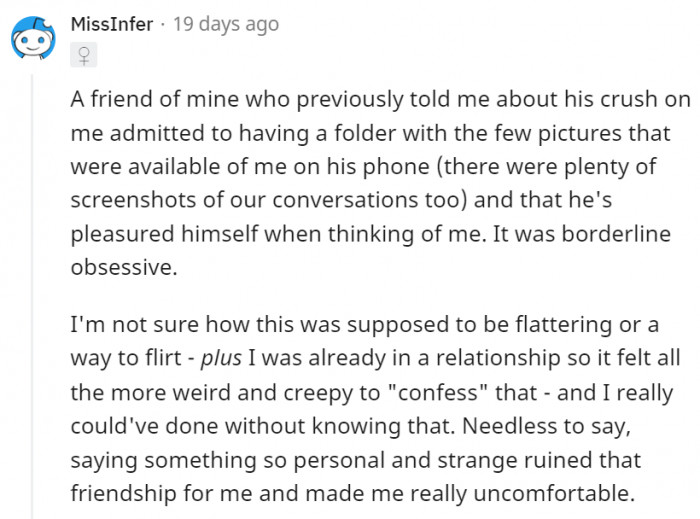Click the female symbol flair badge

[x=83, y=55]
